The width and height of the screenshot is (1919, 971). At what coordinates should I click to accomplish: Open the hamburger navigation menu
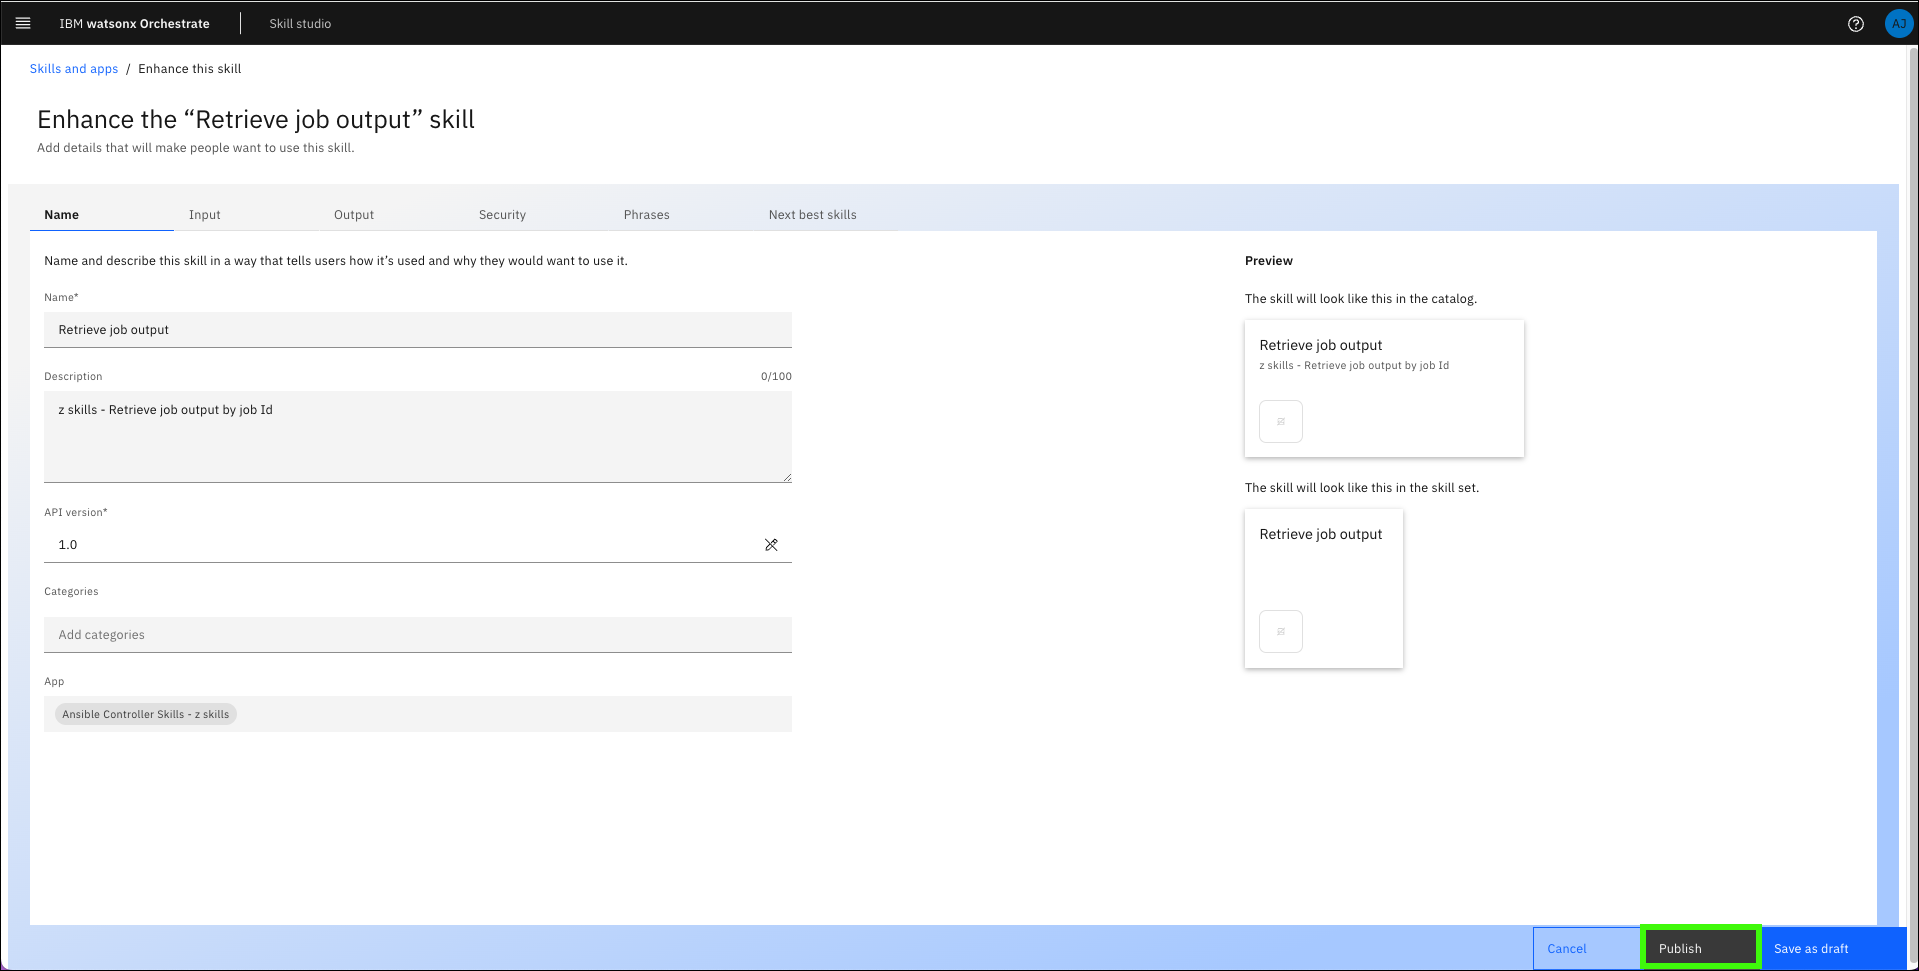tap(23, 23)
